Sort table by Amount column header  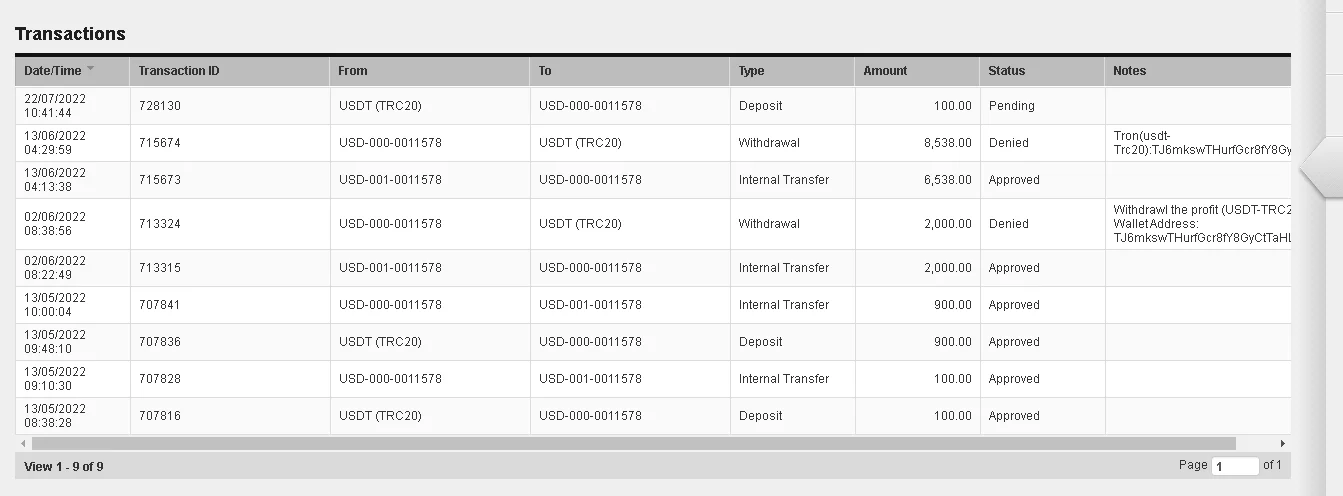(885, 71)
